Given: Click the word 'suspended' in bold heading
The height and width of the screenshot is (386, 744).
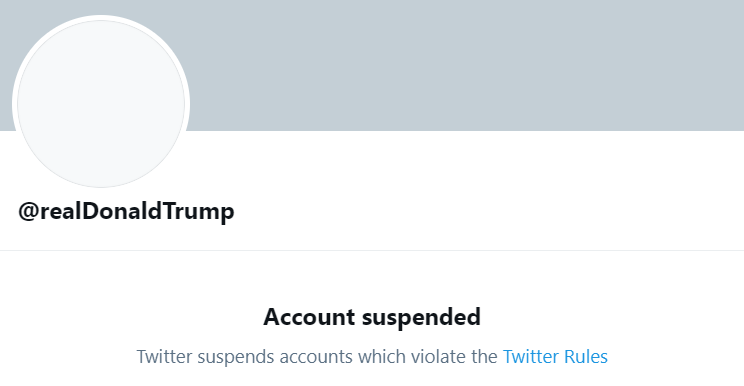Looking at the screenshot, I should pos(421,317).
